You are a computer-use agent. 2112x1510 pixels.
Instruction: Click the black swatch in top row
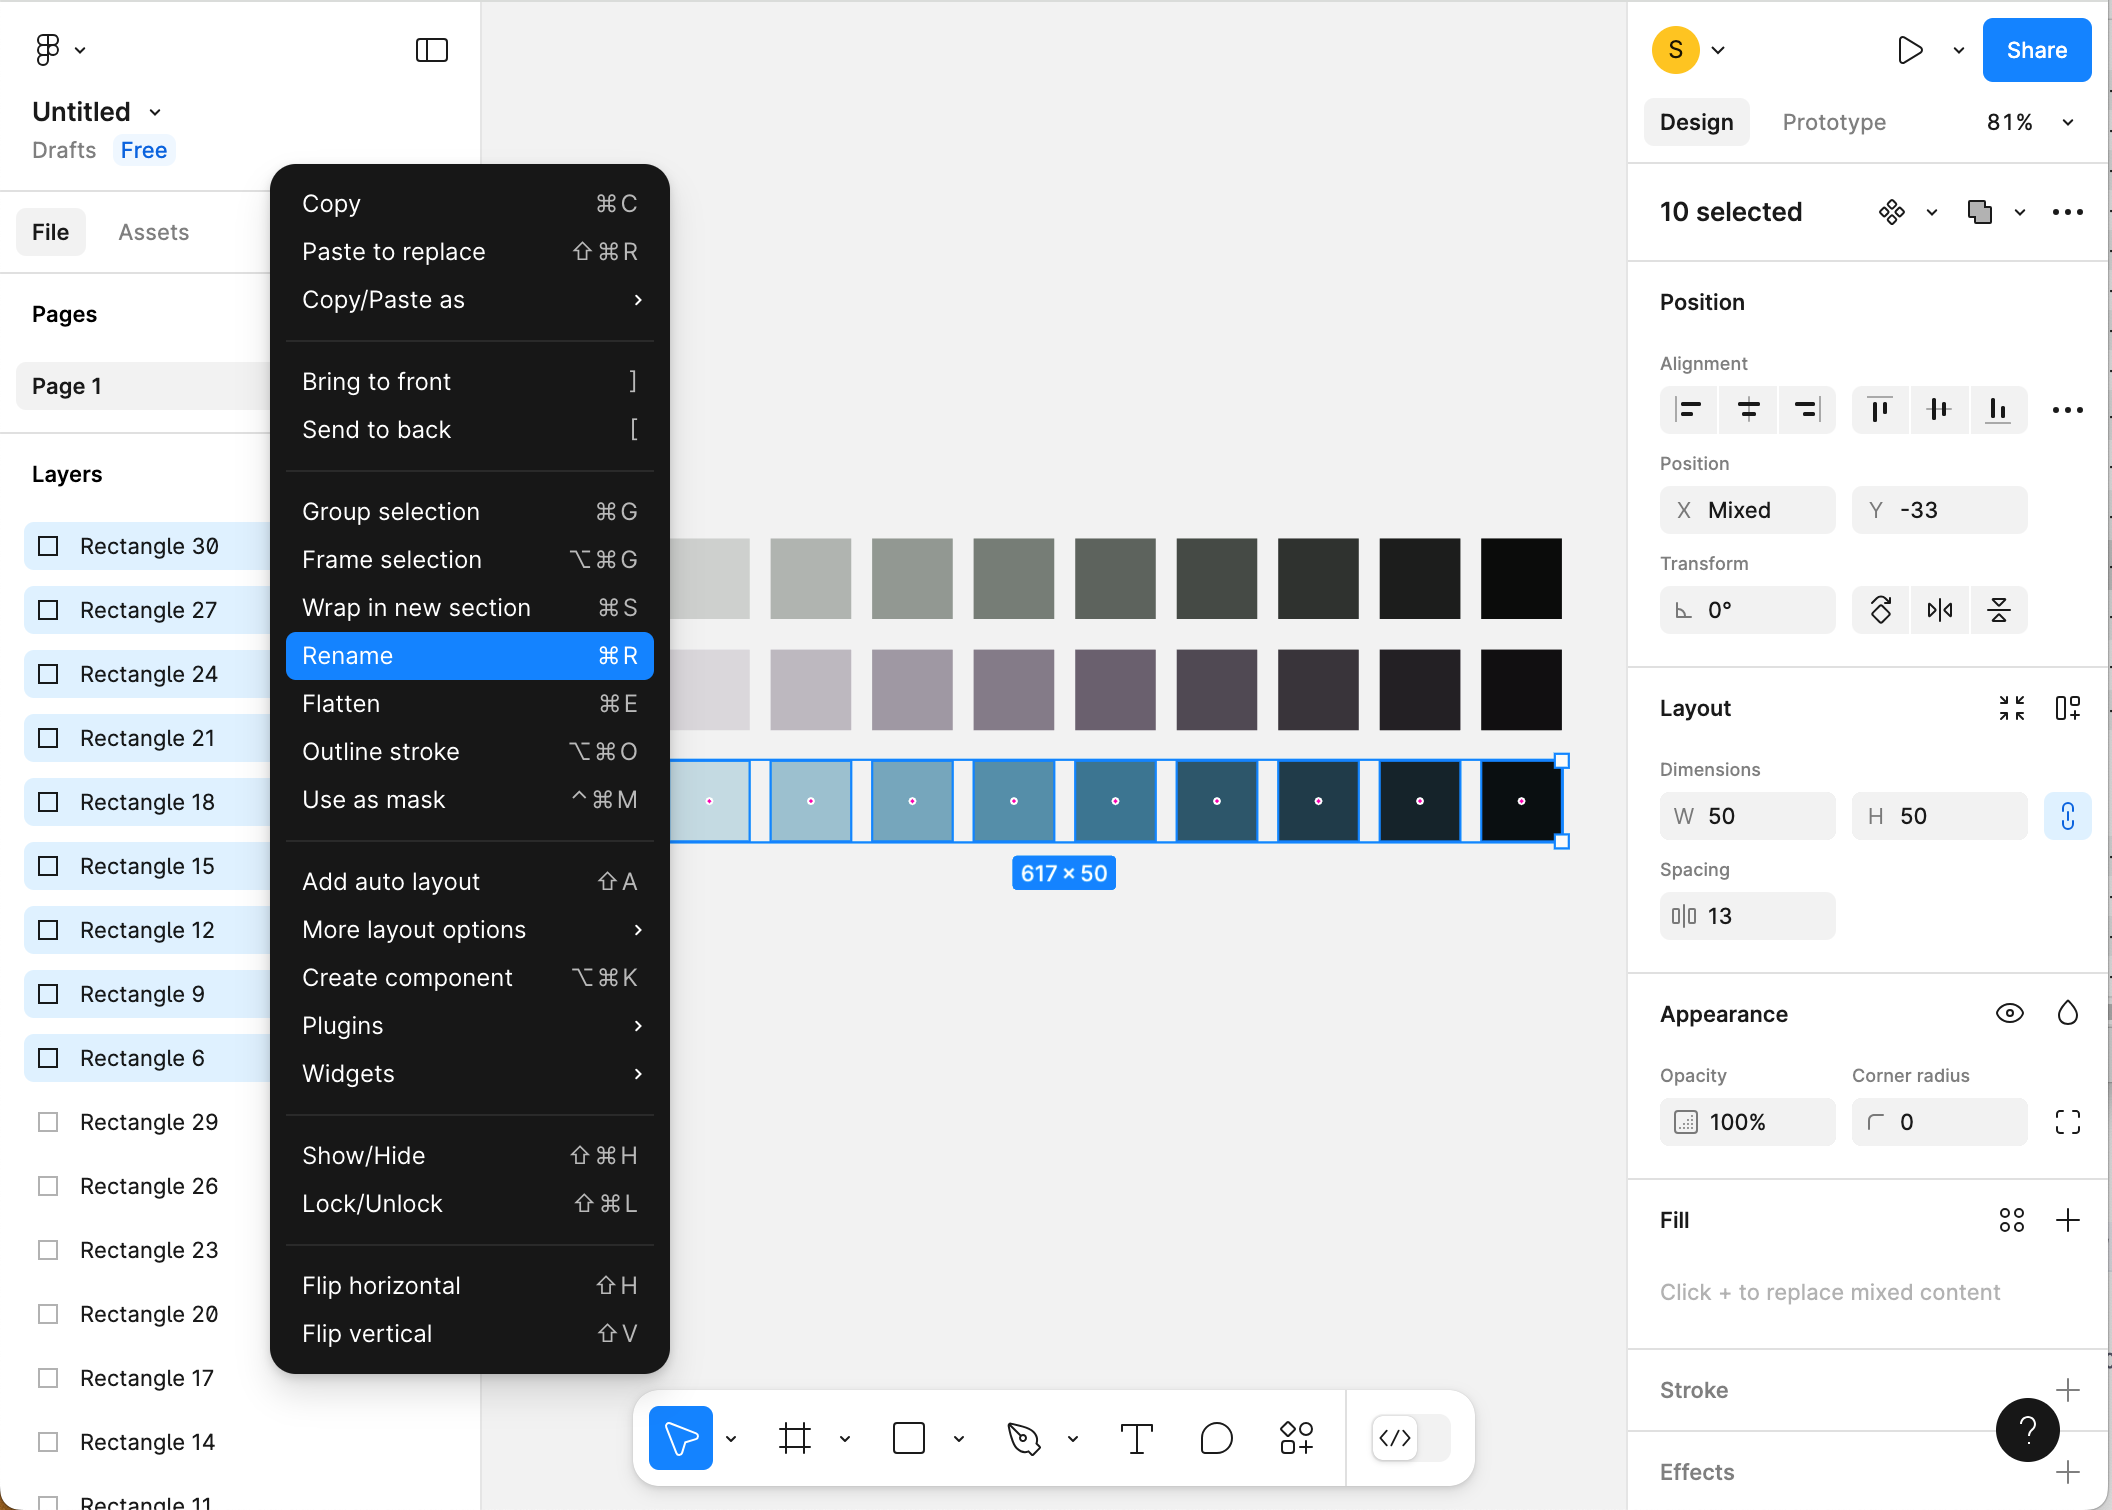pyautogui.click(x=1520, y=578)
